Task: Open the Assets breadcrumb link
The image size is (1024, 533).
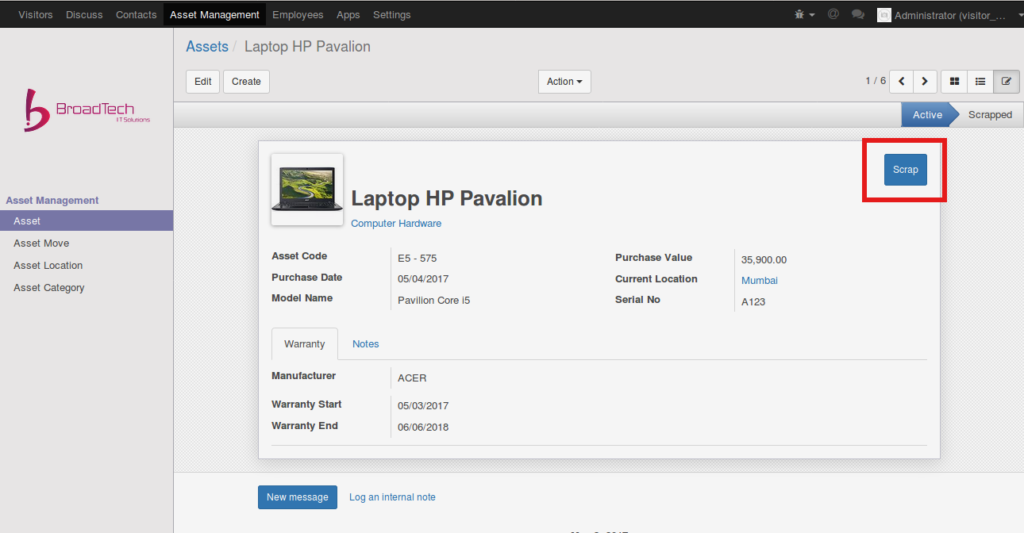Action: pyautogui.click(x=207, y=46)
